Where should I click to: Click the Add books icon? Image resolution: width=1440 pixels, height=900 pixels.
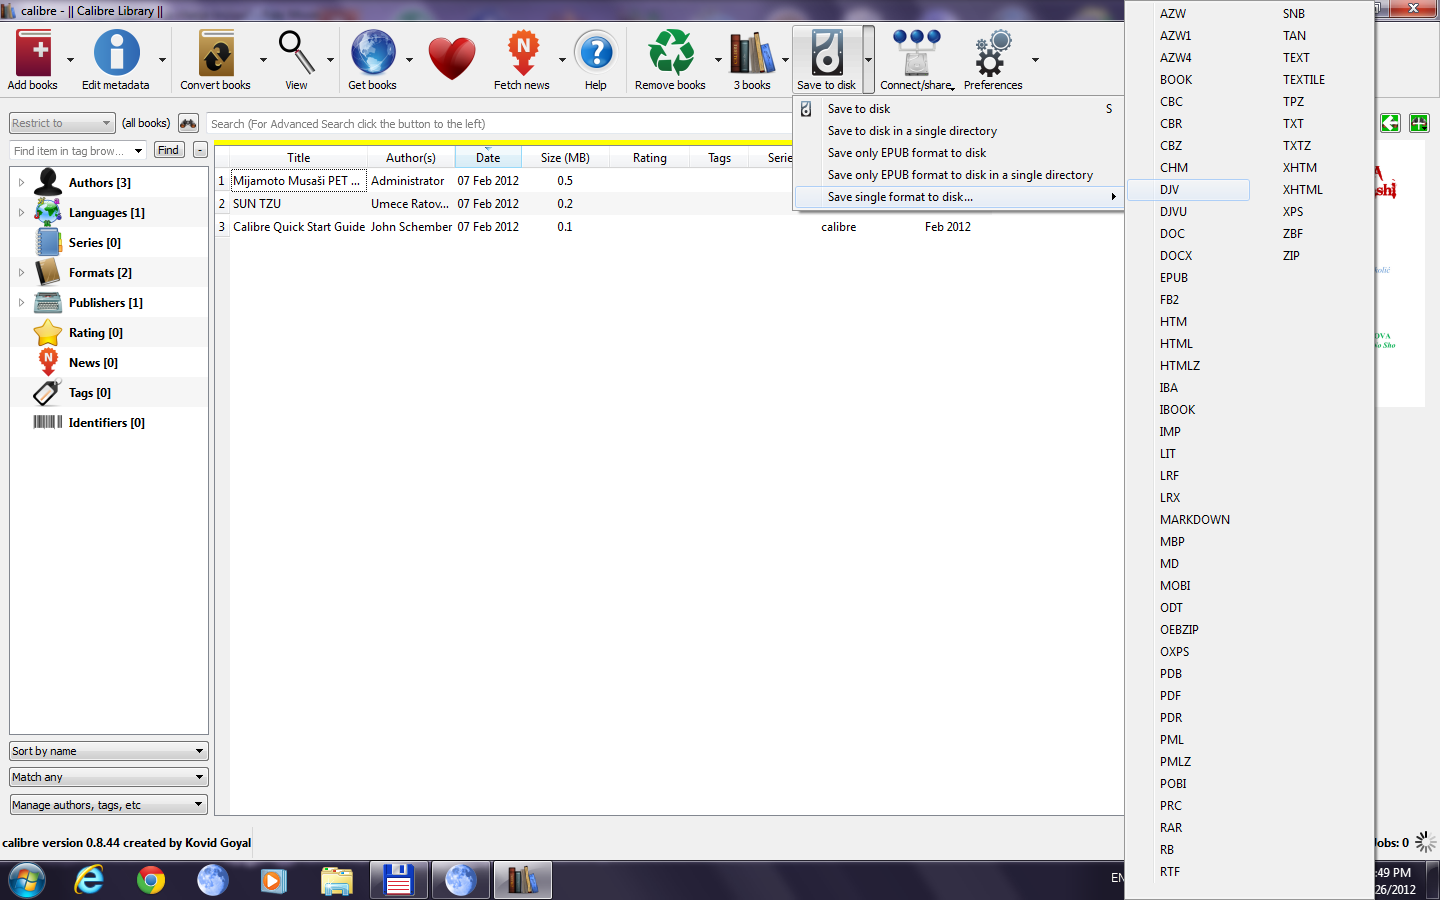pyautogui.click(x=33, y=53)
